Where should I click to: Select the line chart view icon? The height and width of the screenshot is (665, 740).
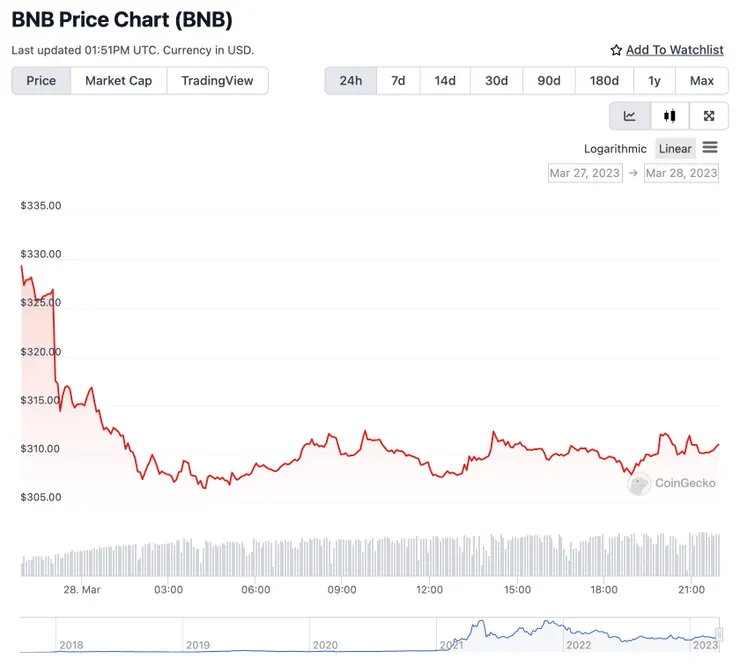click(x=630, y=116)
